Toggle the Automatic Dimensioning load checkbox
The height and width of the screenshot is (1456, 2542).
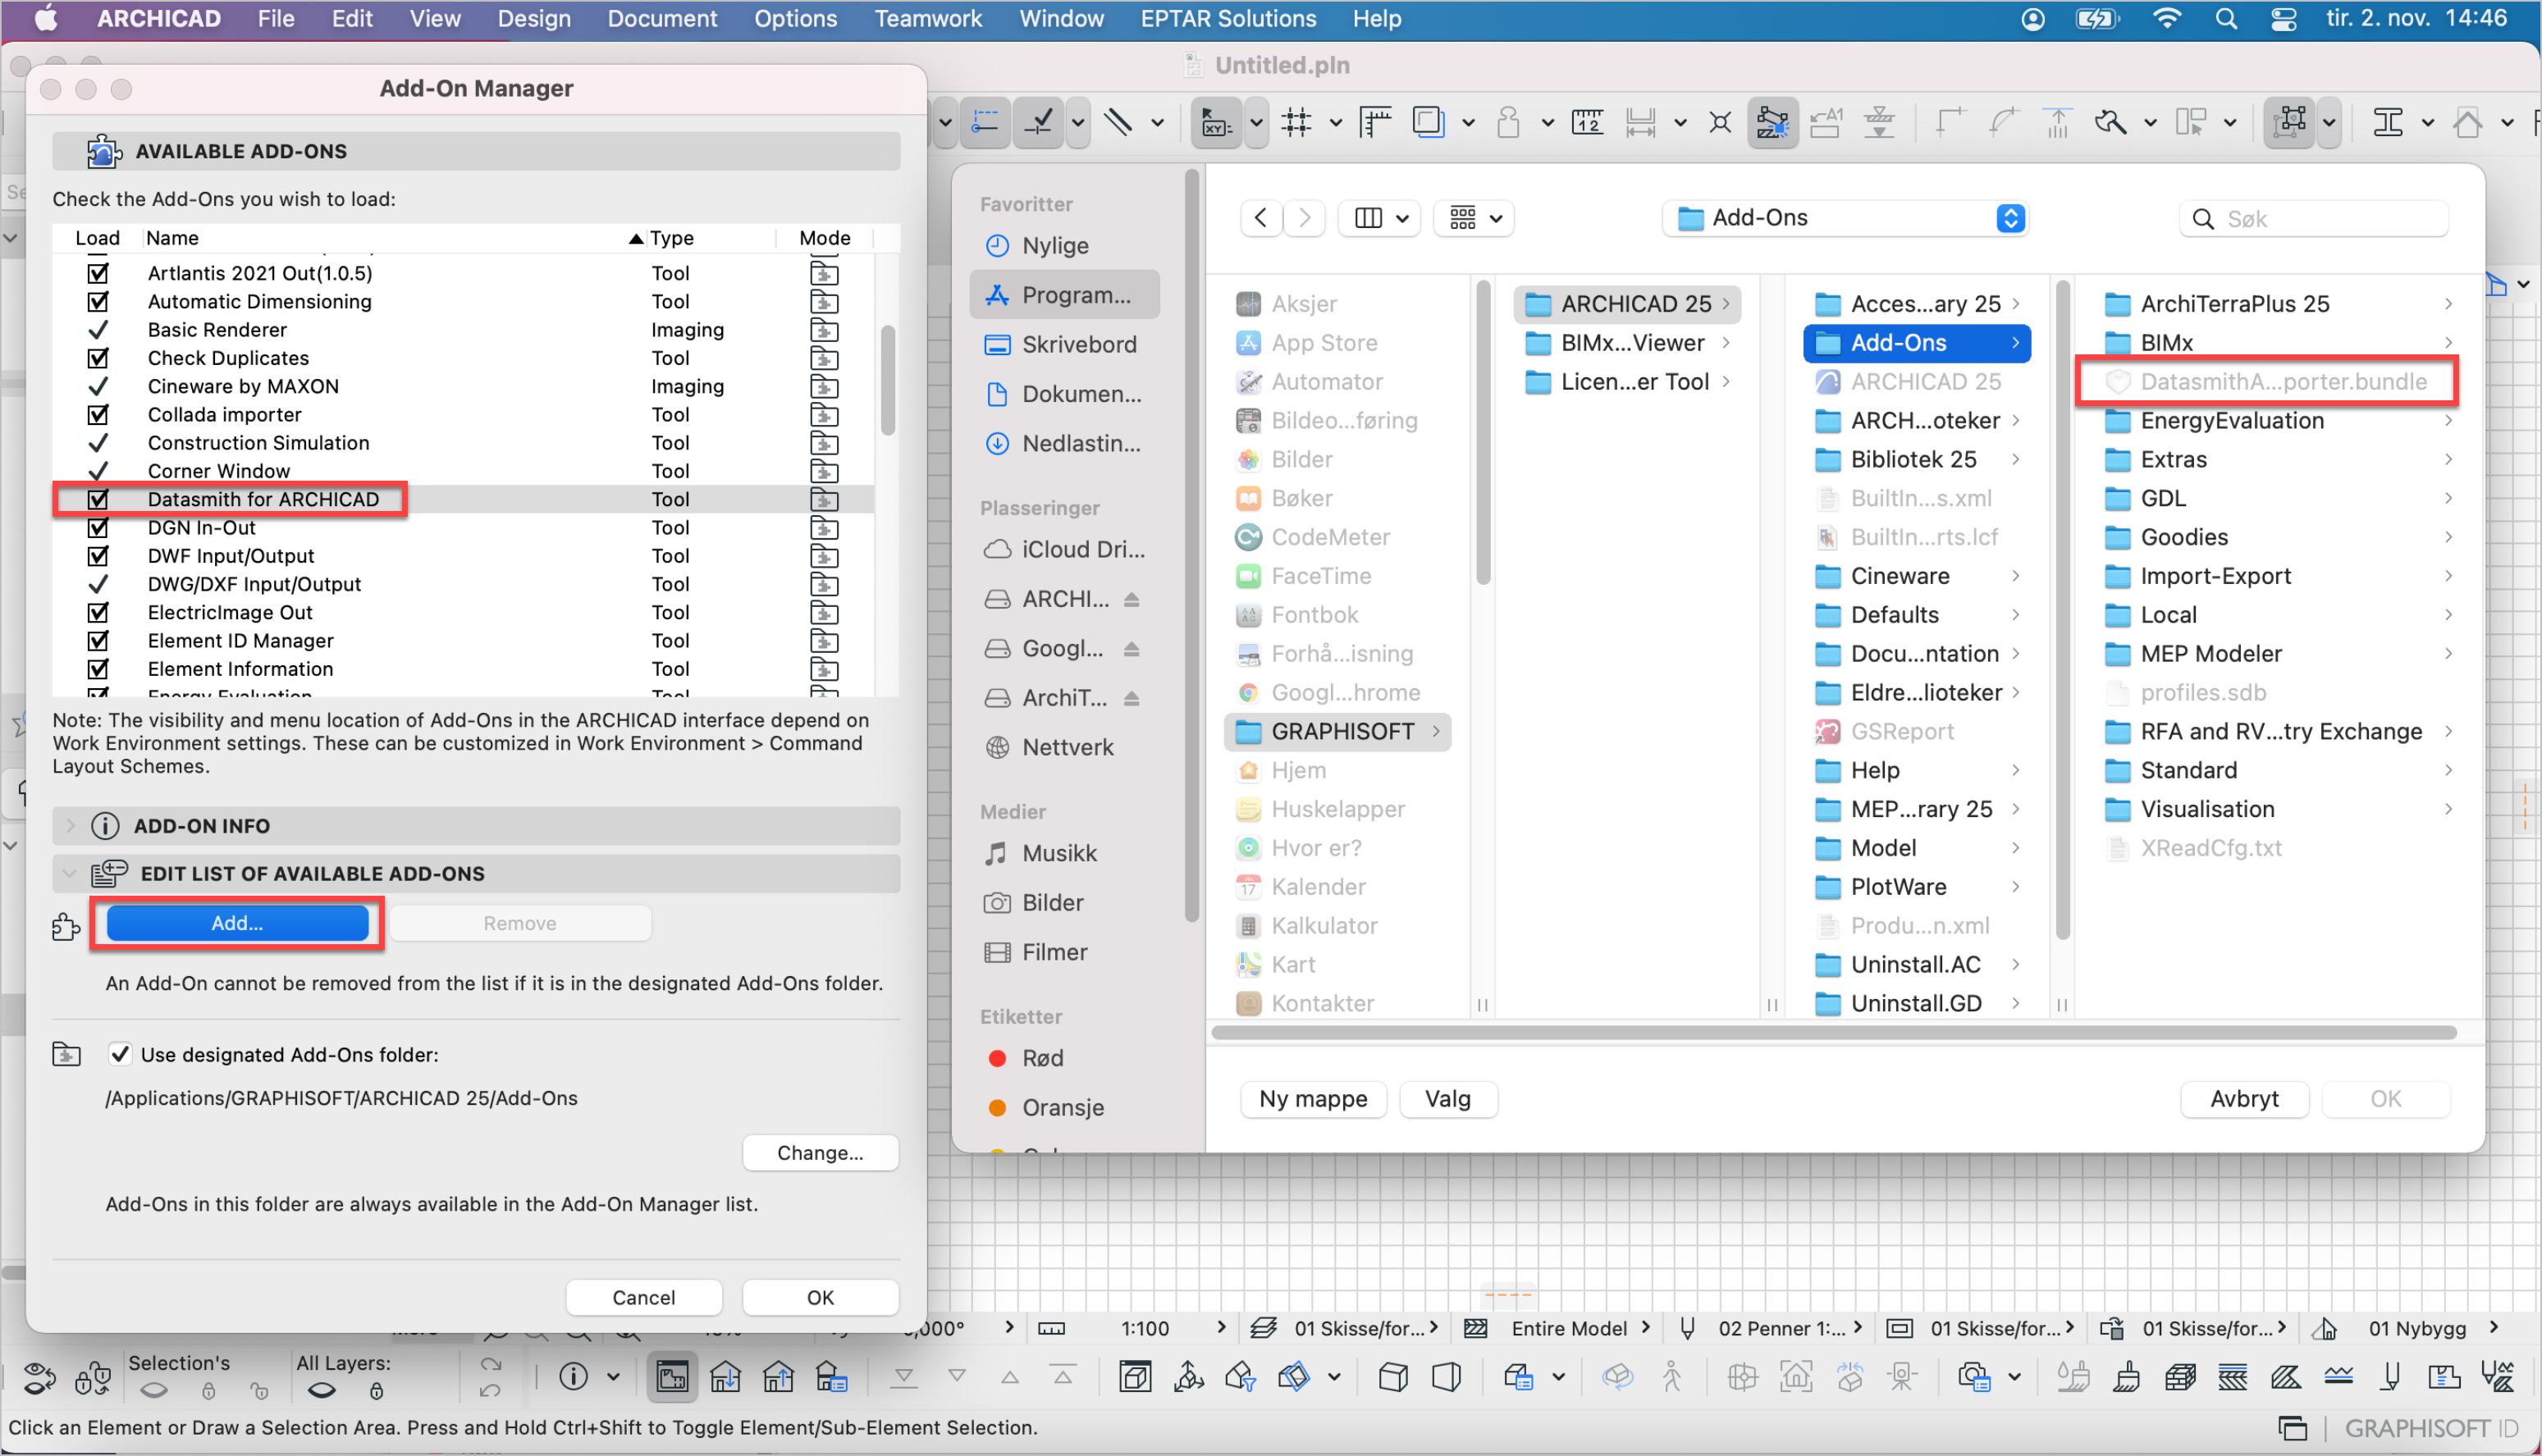(98, 301)
